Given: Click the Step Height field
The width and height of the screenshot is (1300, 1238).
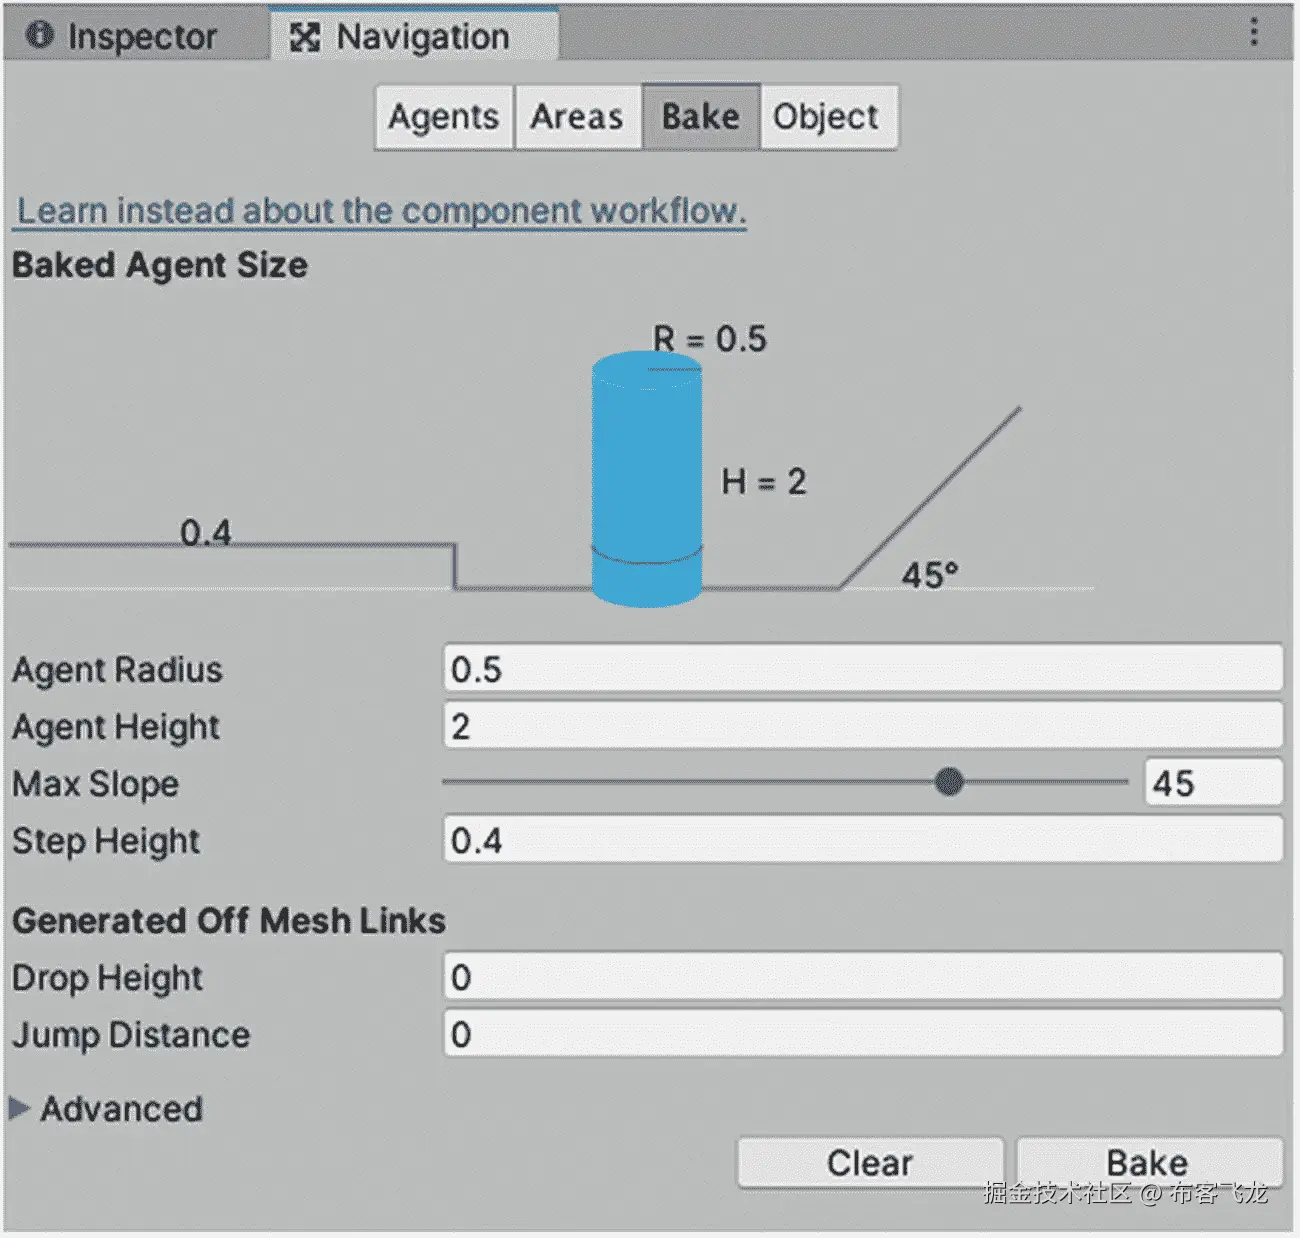Looking at the screenshot, I should 863,840.
